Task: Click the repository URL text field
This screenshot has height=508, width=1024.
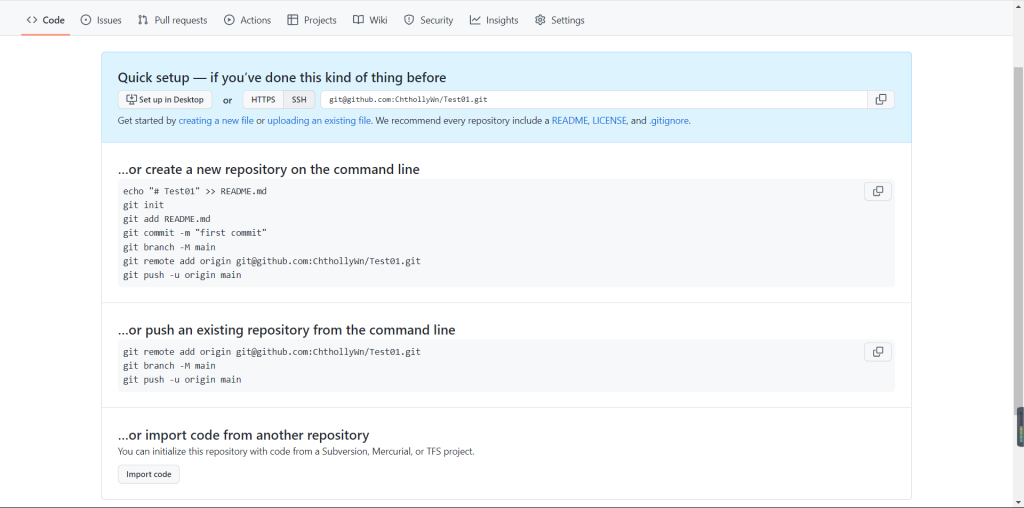Action: click(x=593, y=100)
